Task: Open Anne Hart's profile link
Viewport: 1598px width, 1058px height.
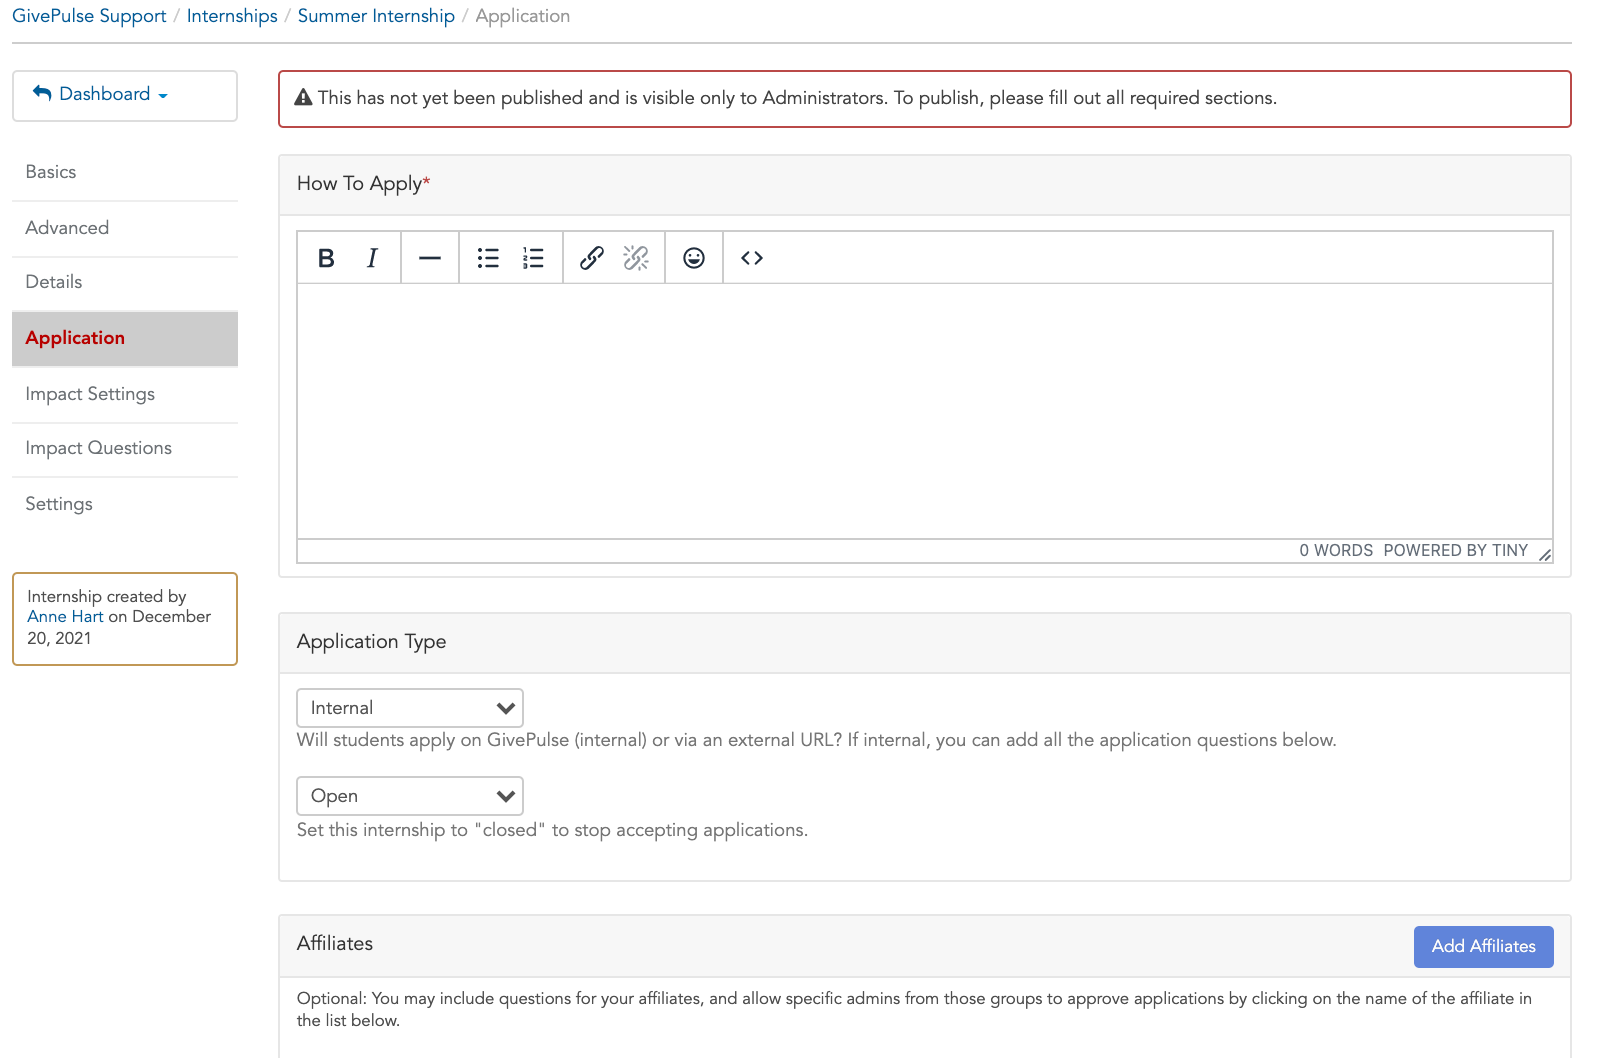Action: 65,617
